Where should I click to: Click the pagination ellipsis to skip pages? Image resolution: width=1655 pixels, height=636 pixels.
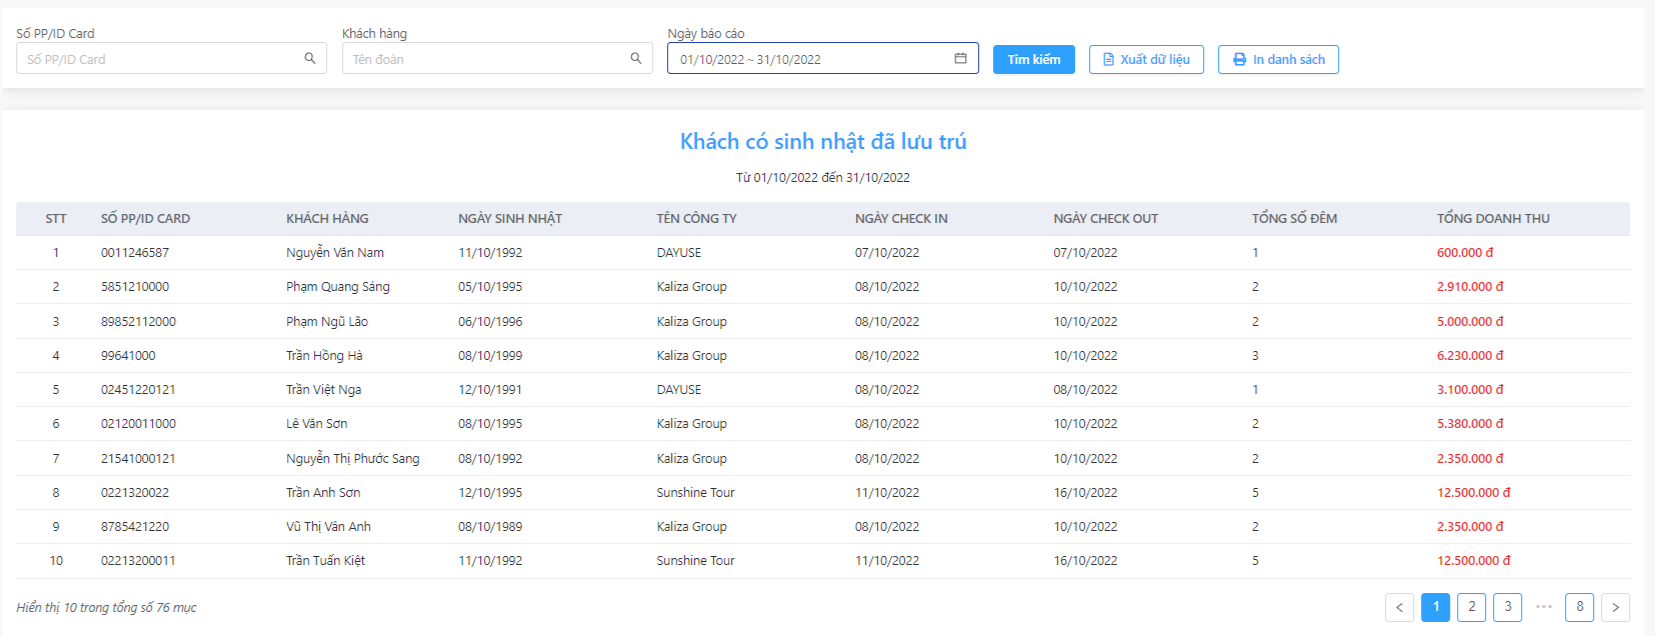pos(1544,607)
